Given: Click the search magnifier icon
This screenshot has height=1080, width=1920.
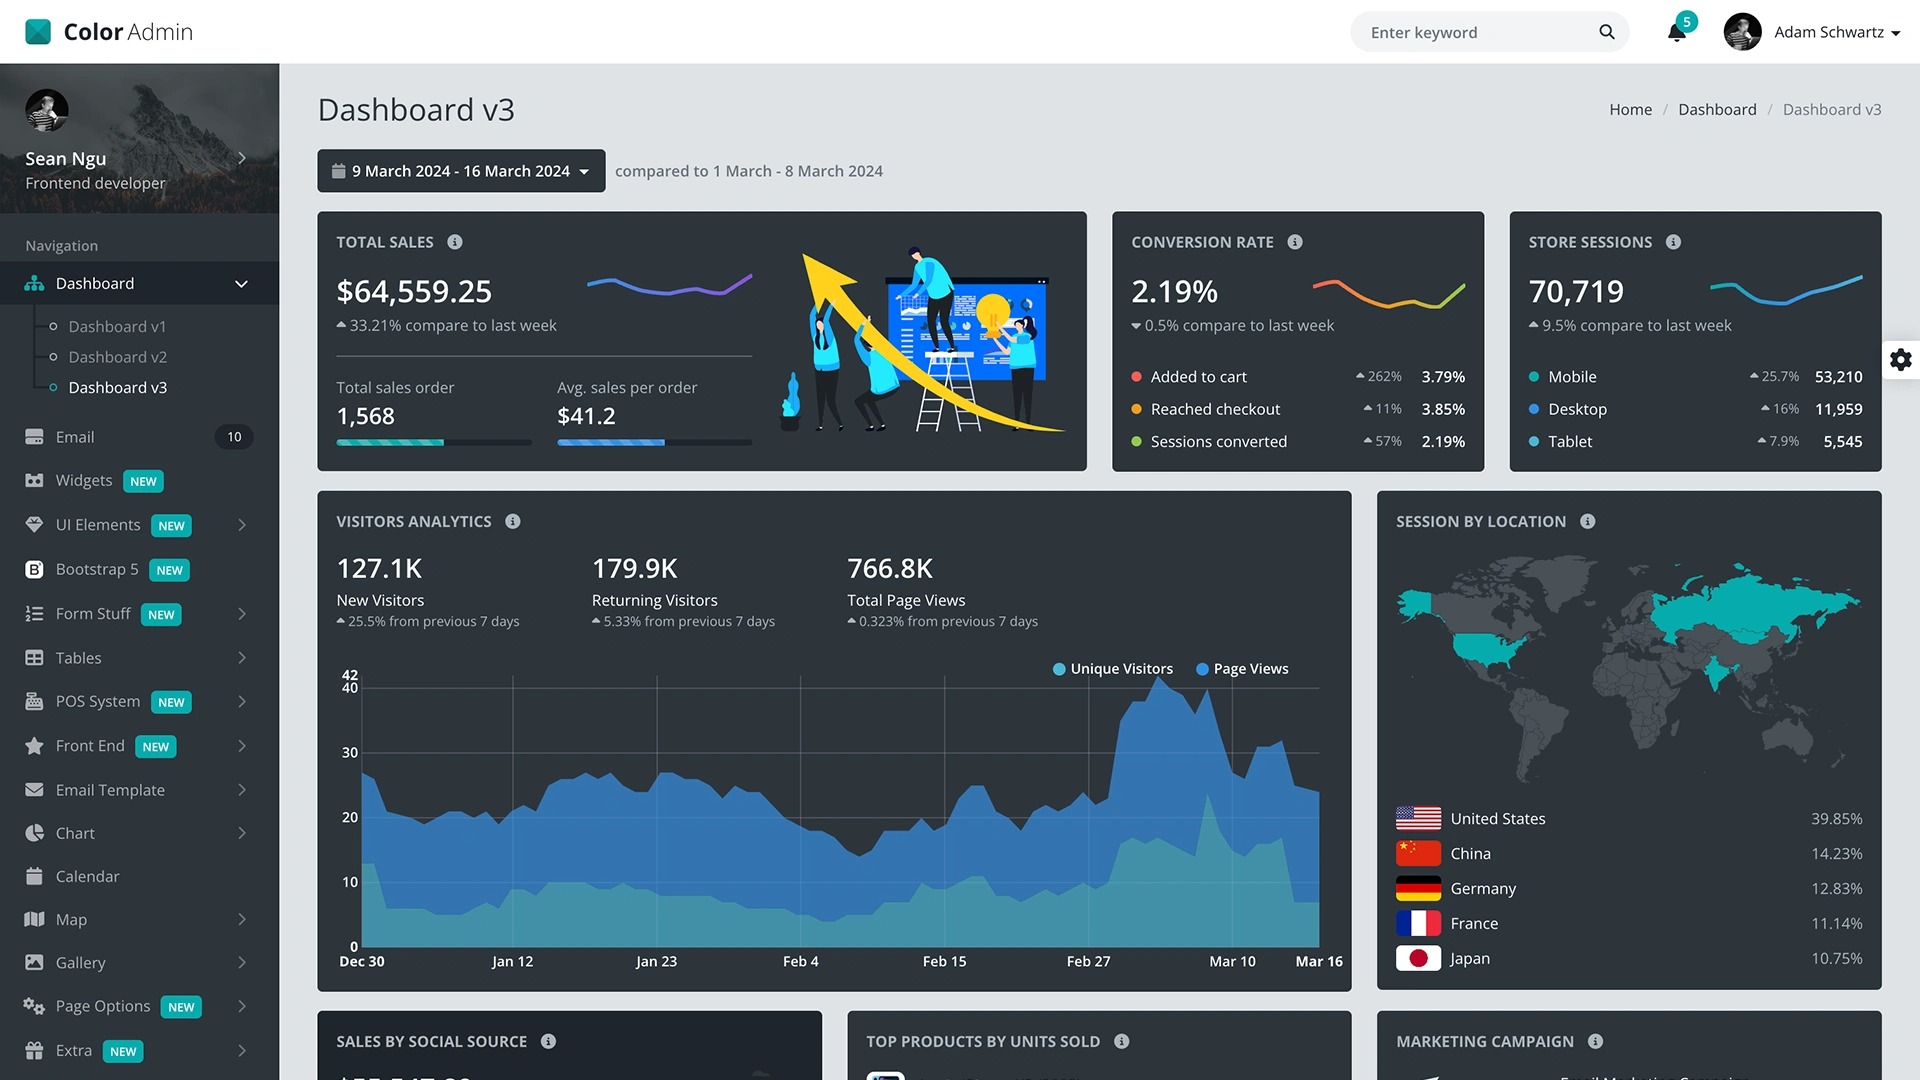Looking at the screenshot, I should [1607, 32].
